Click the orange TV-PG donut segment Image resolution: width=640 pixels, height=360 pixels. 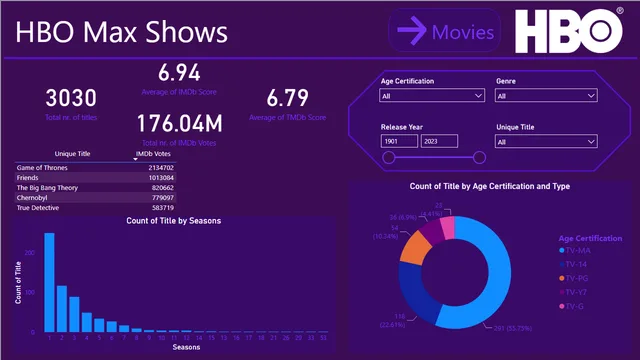(416, 248)
